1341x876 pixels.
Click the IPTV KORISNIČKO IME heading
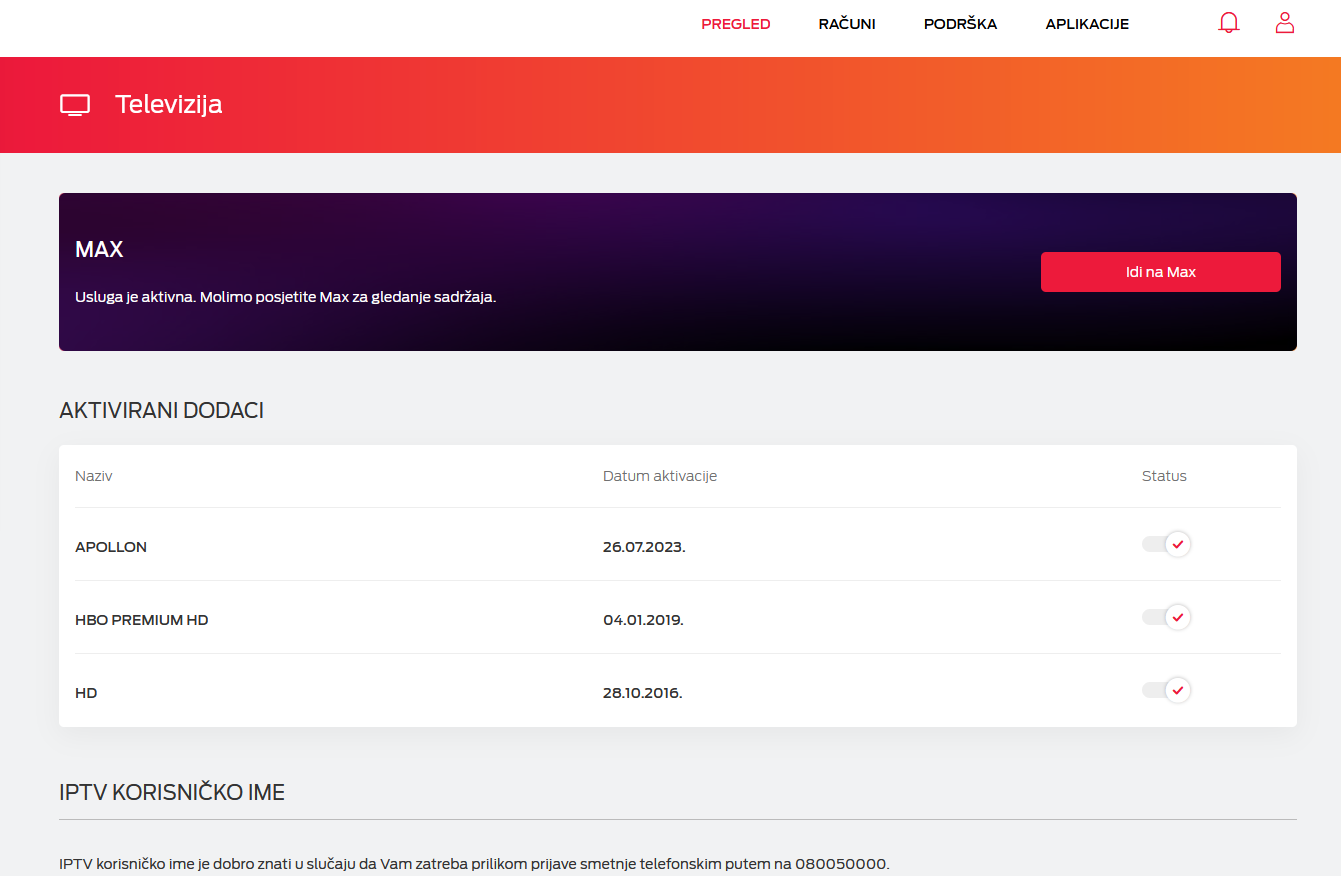coord(172,793)
